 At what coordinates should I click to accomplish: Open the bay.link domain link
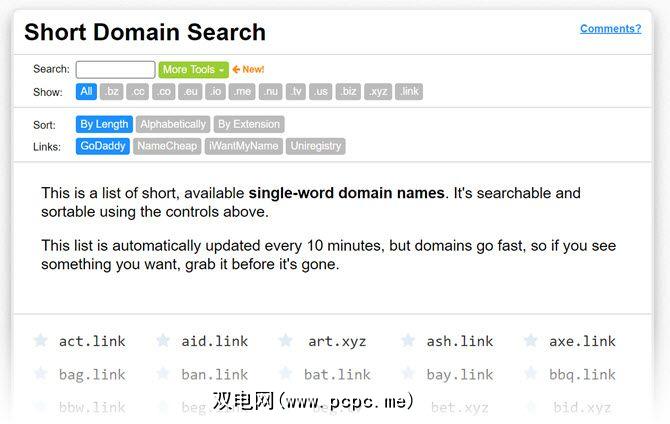click(460, 375)
